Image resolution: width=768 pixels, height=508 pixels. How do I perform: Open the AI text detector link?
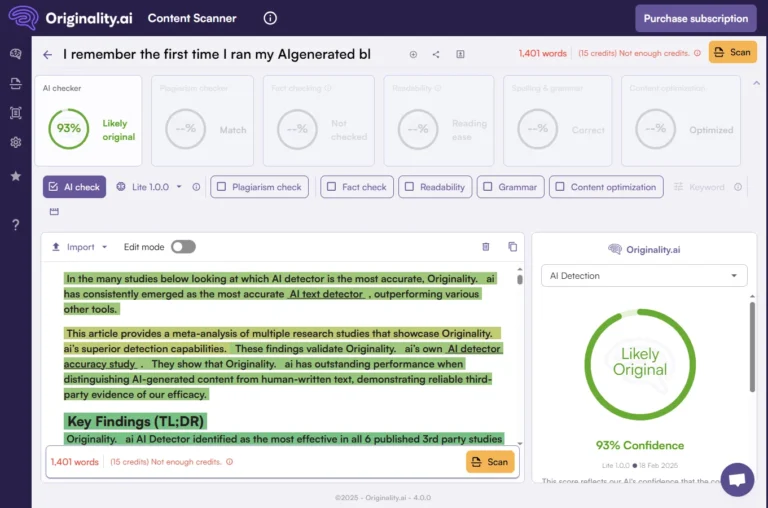tap(326, 294)
